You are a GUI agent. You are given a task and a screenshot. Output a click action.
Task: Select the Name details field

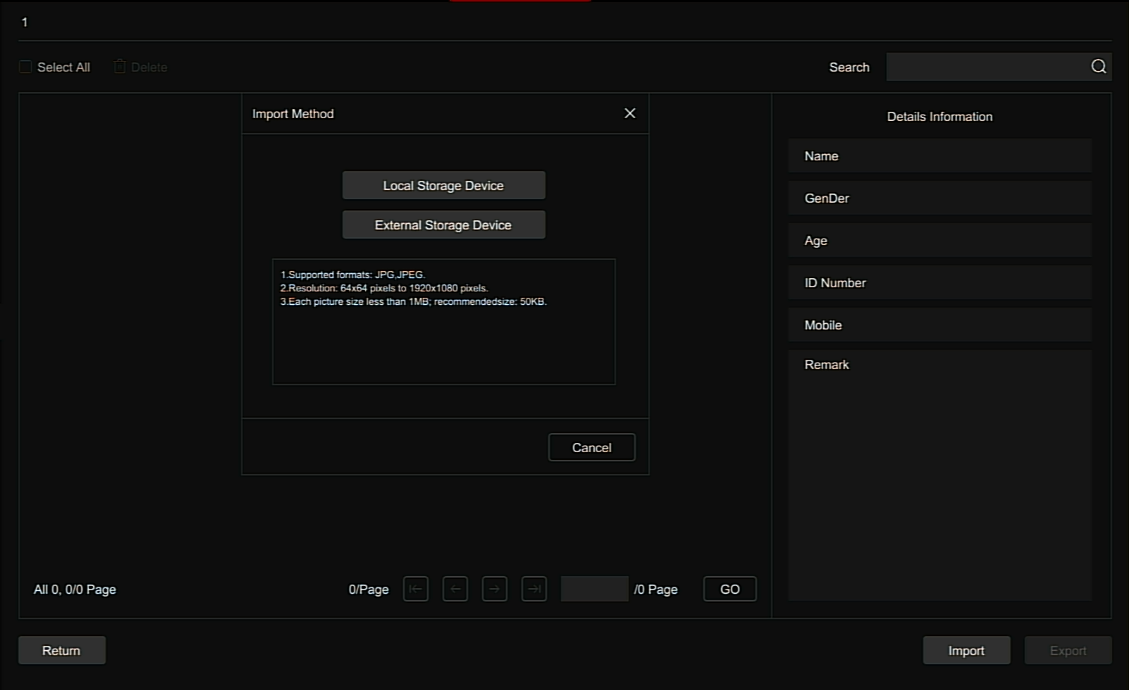(x=940, y=156)
